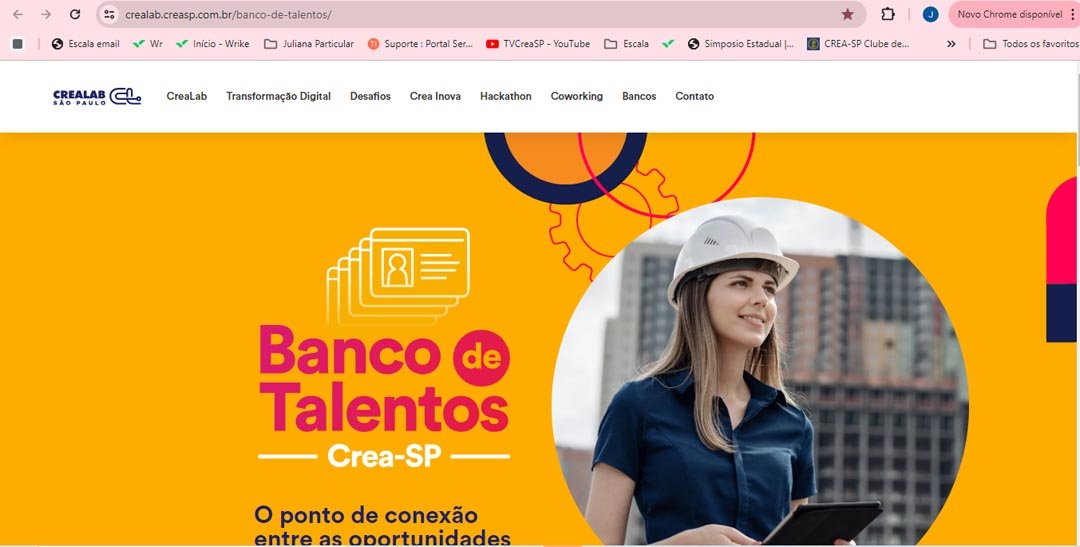Open the site information icon in address bar

point(110,14)
